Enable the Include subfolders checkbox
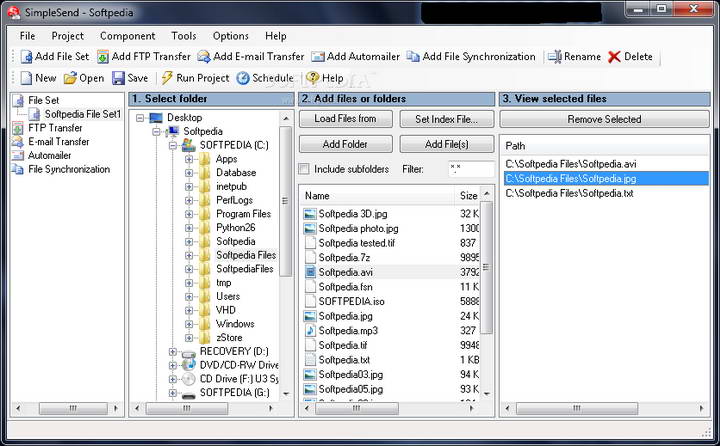This screenshot has width=720, height=446. pos(306,169)
